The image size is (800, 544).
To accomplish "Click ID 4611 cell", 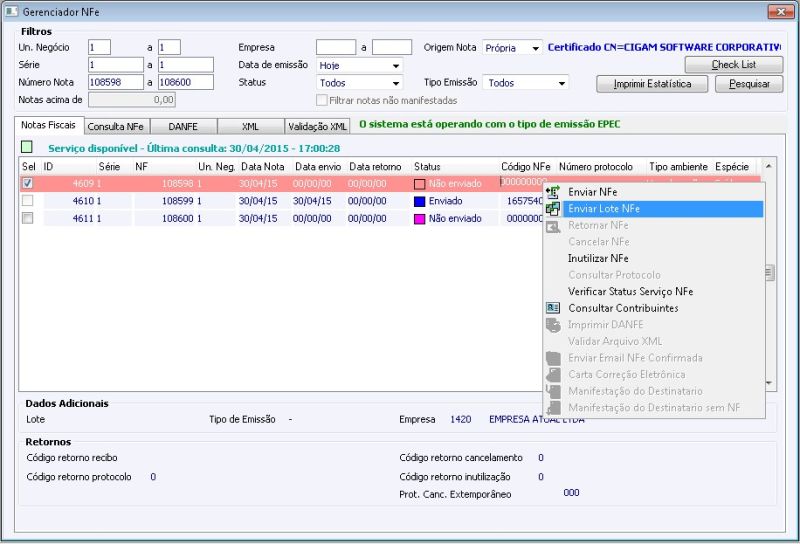I will click(83, 218).
